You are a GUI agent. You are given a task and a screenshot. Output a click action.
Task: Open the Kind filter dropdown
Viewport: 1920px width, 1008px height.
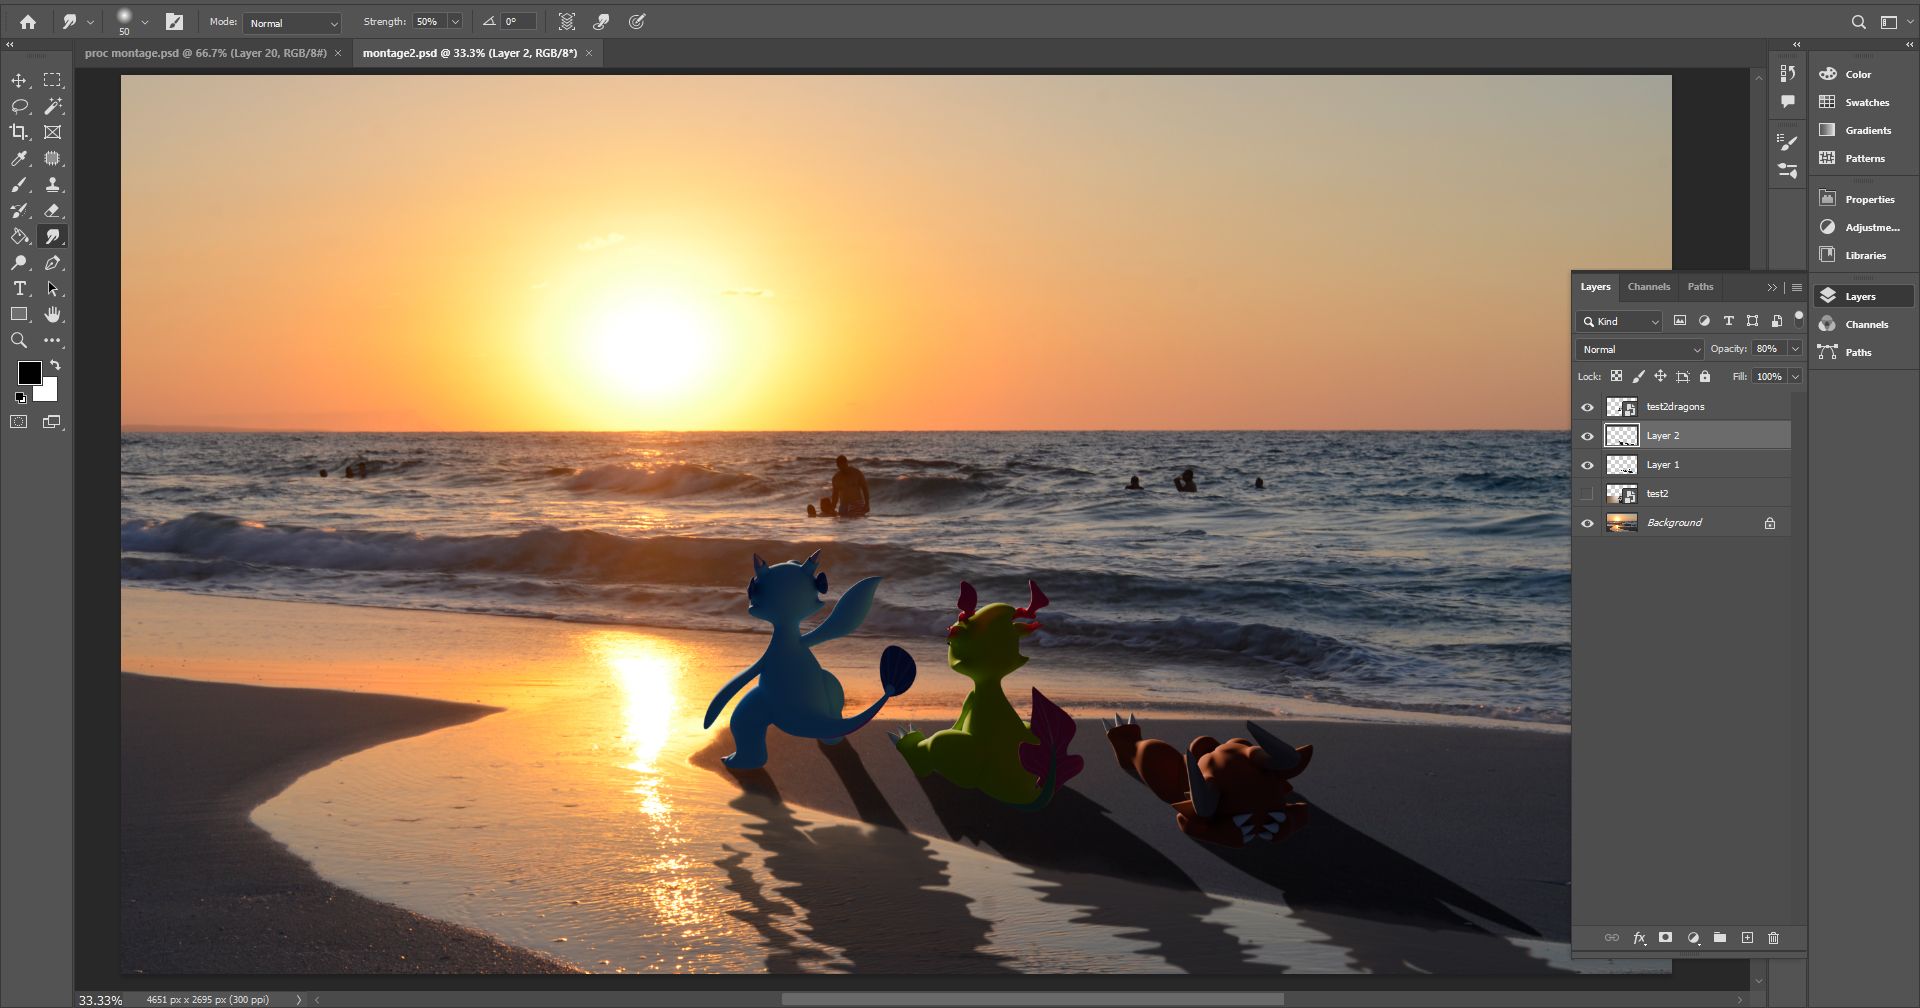[x=1619, y=321]
